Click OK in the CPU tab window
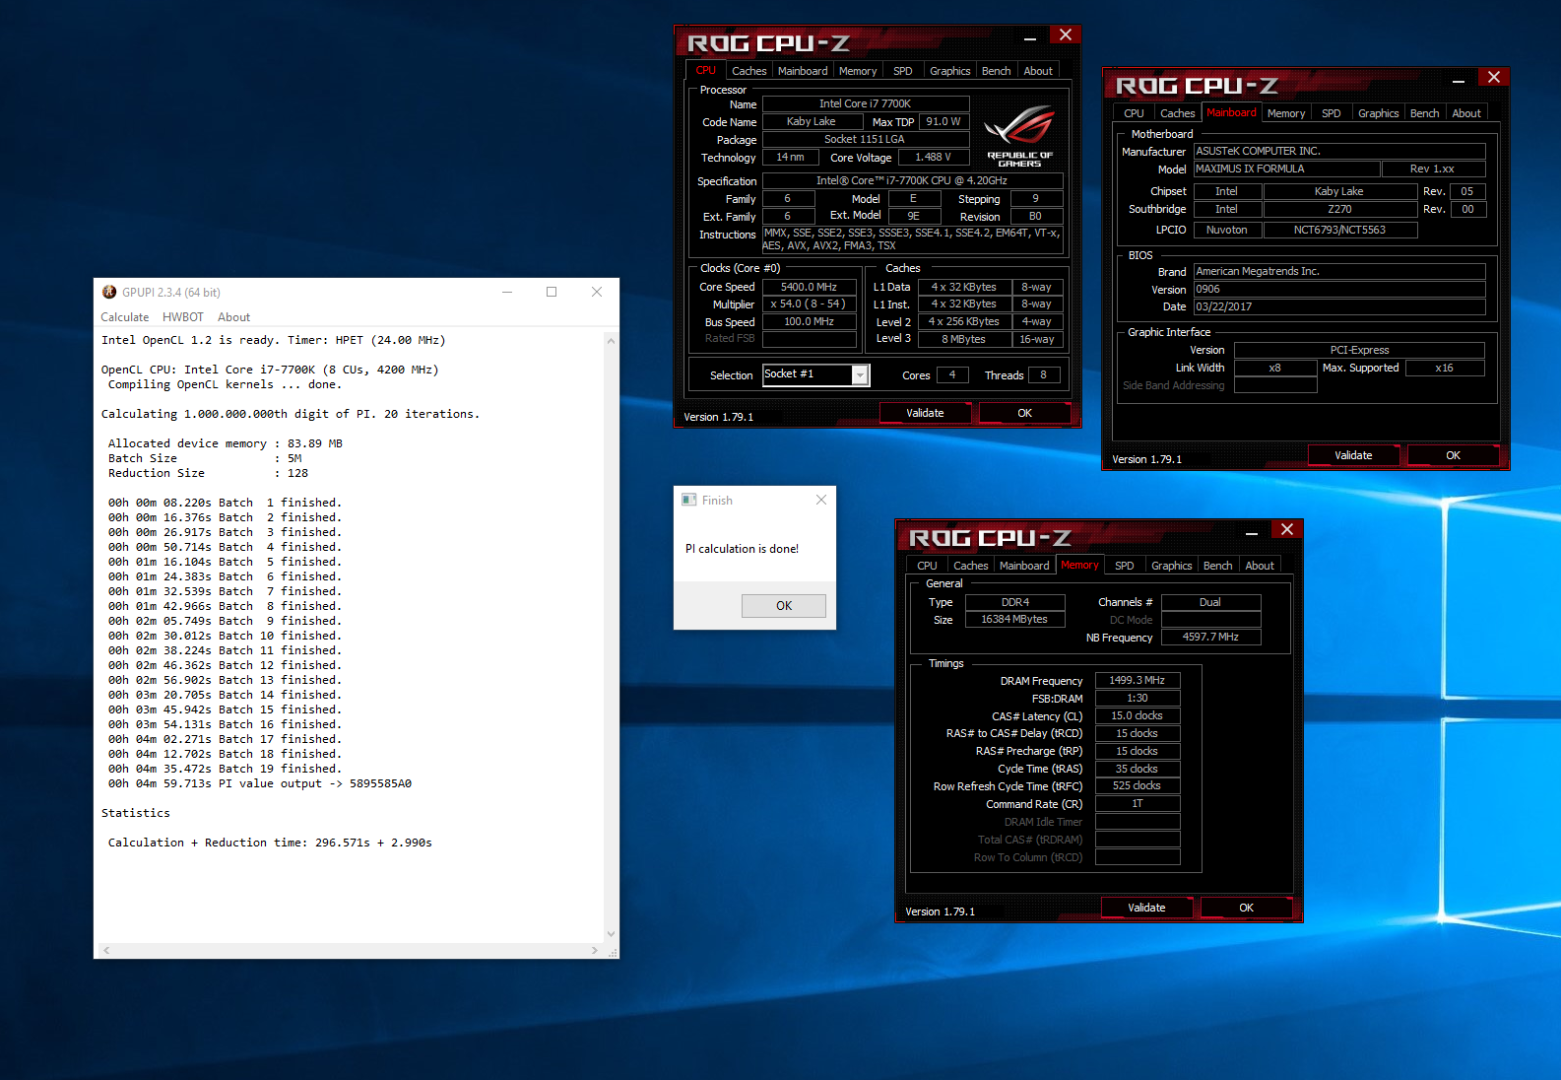 click(1025, 413)
